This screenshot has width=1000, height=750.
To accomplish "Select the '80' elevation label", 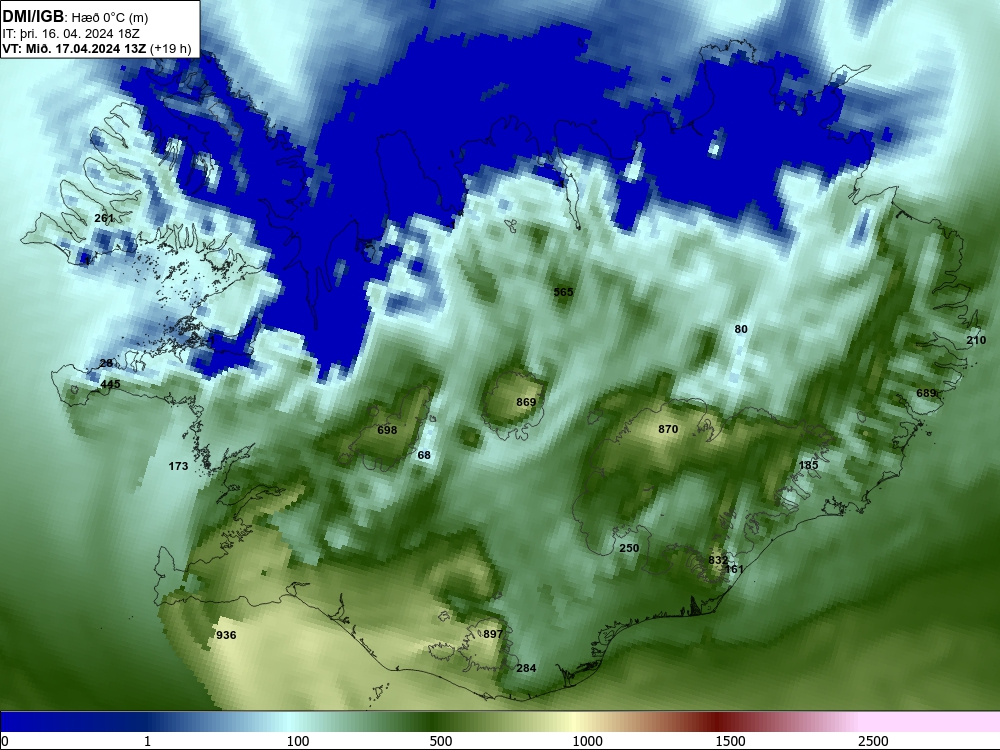I will 740,329.
